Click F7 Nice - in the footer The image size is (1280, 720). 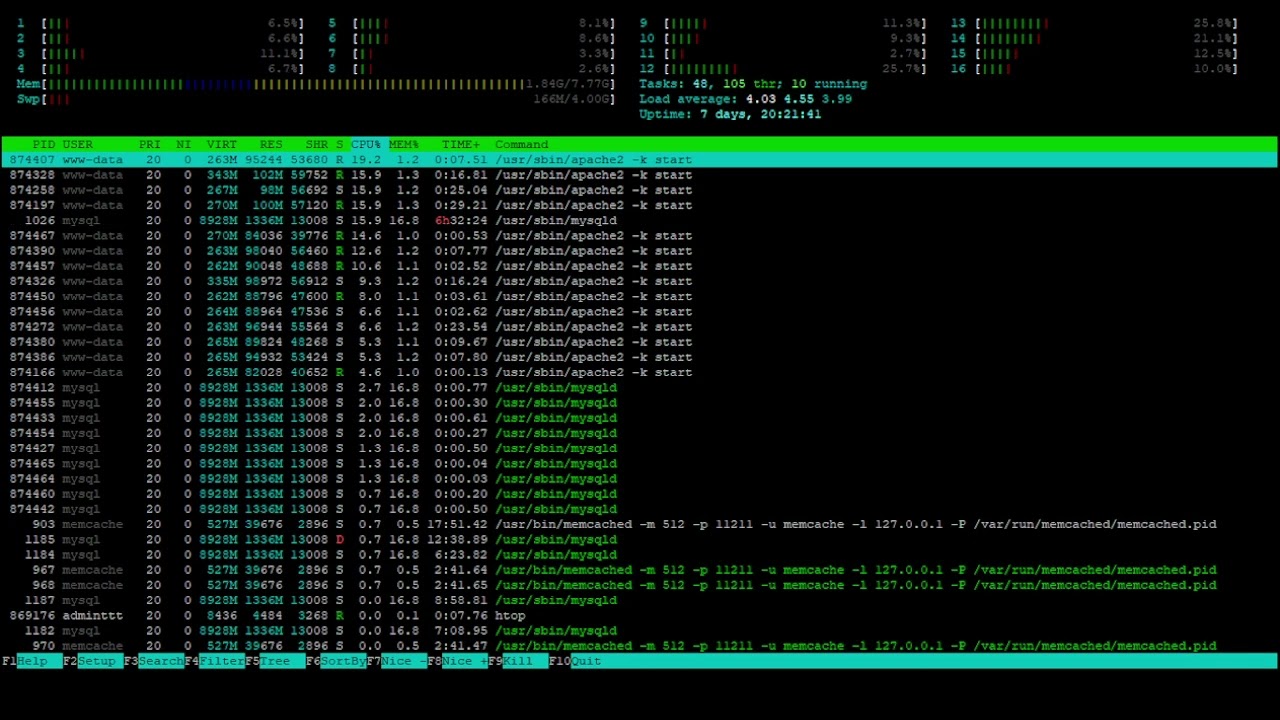click(x=396, y=661)
